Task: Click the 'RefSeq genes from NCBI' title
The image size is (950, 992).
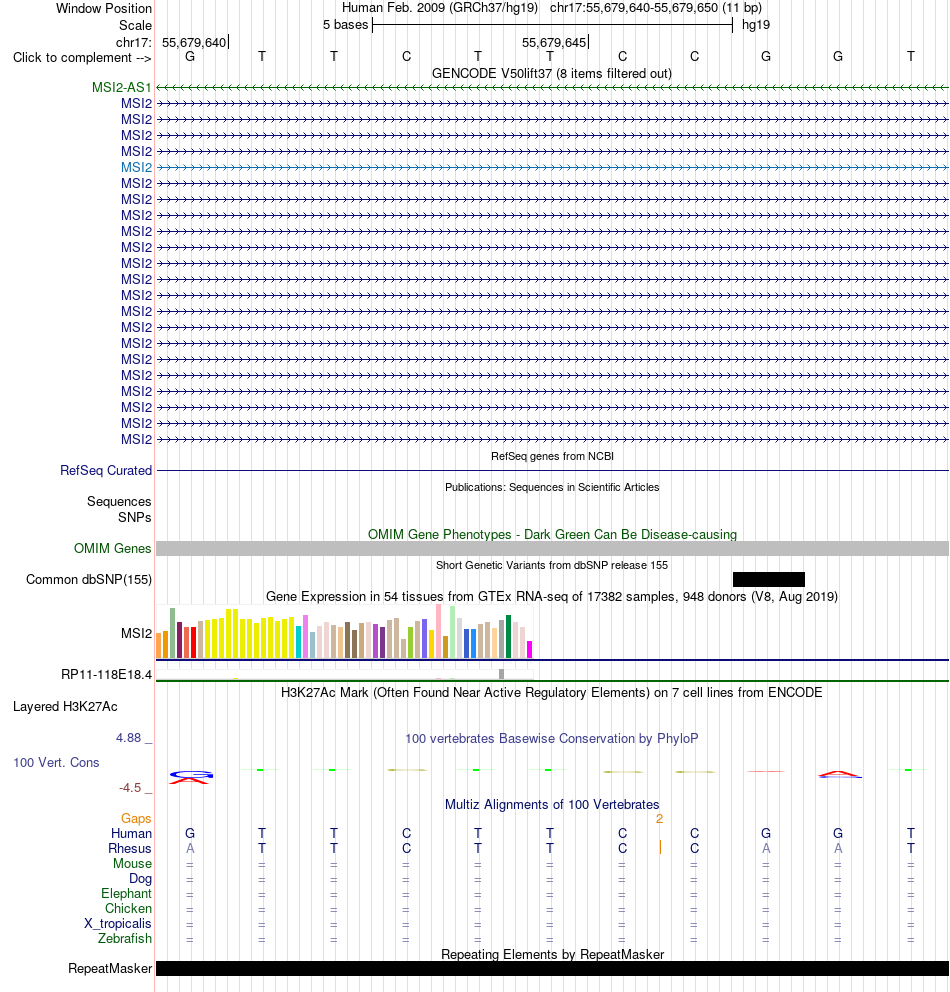Action: point(552,456)
